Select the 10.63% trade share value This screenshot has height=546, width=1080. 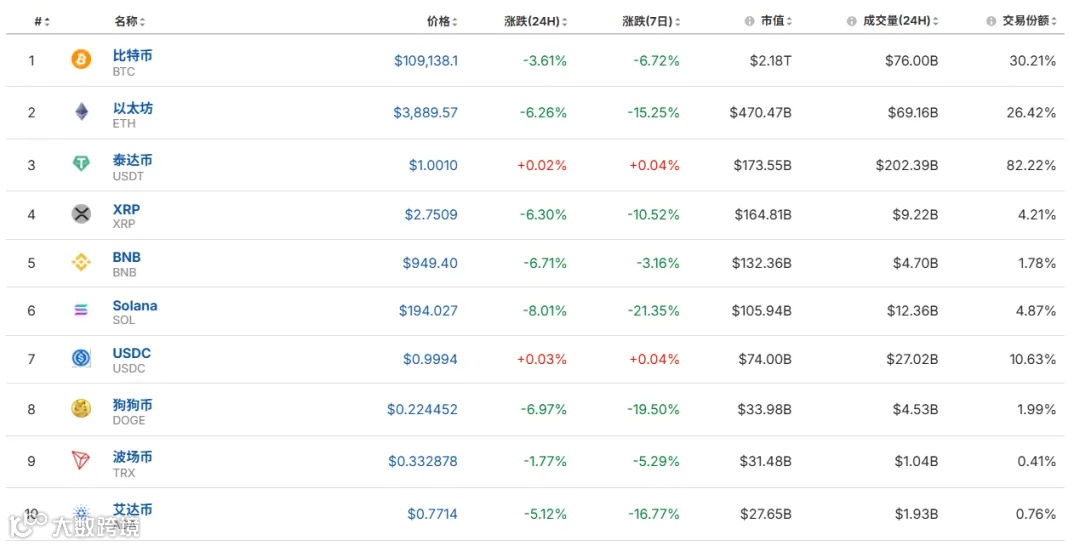click(x=1032, y=359)
